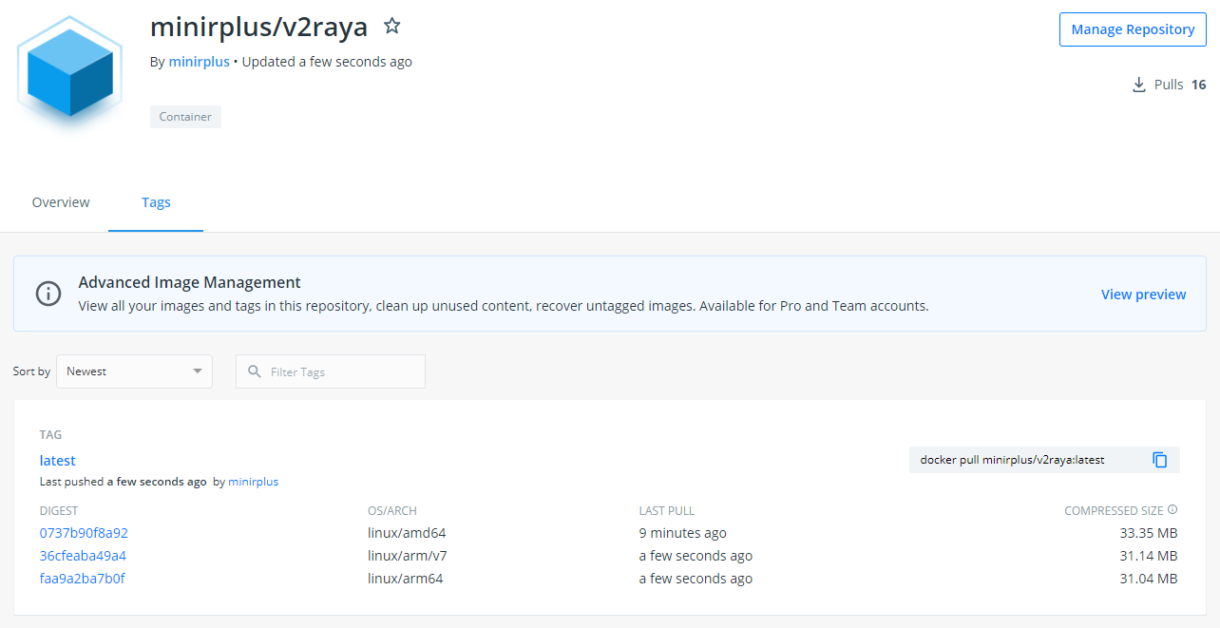Open digest 36cfeaba49a4 link
Screen dimensions: 1220x628
(83, 555)
